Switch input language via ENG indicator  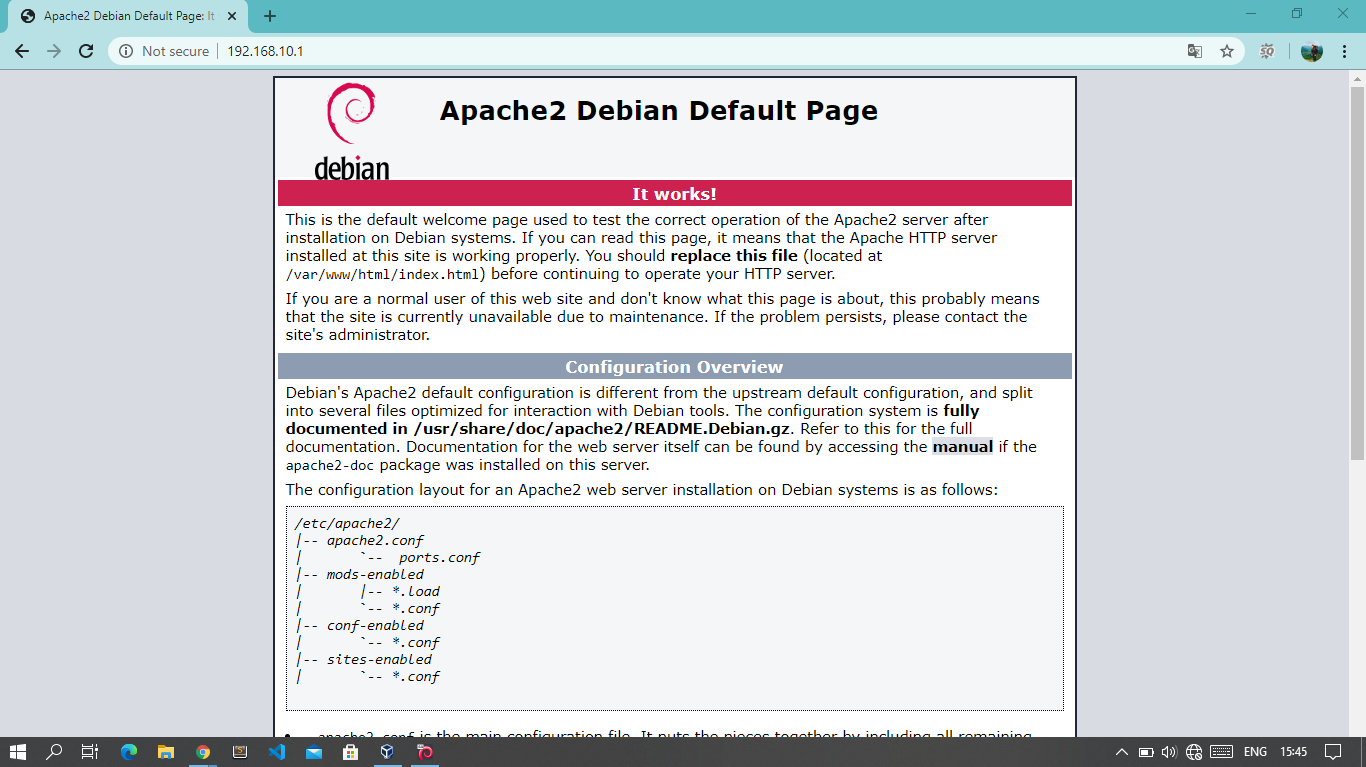1255,752
